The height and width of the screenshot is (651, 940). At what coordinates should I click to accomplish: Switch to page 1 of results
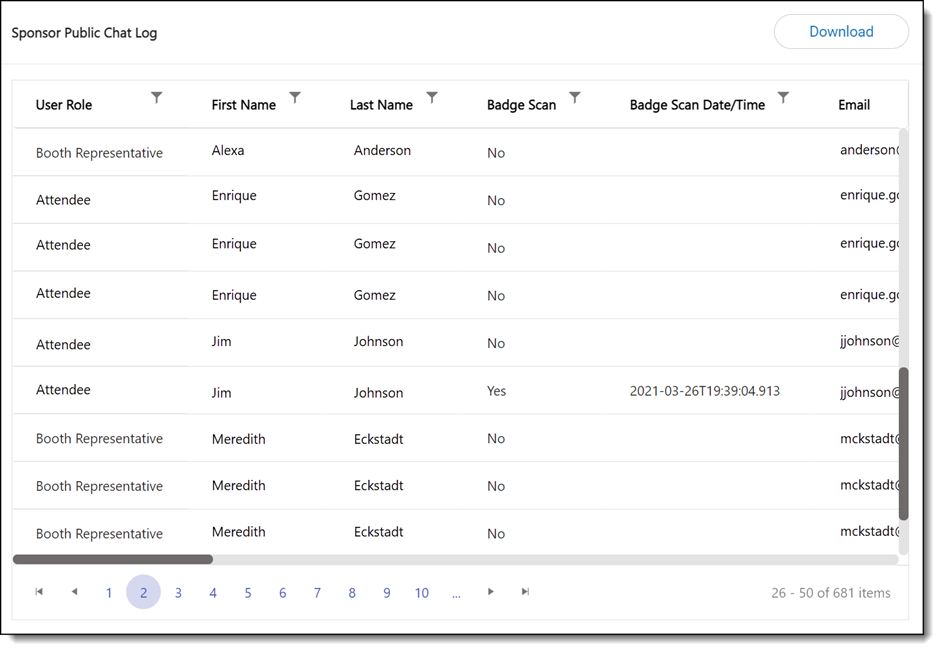click(x=109, y=593)
